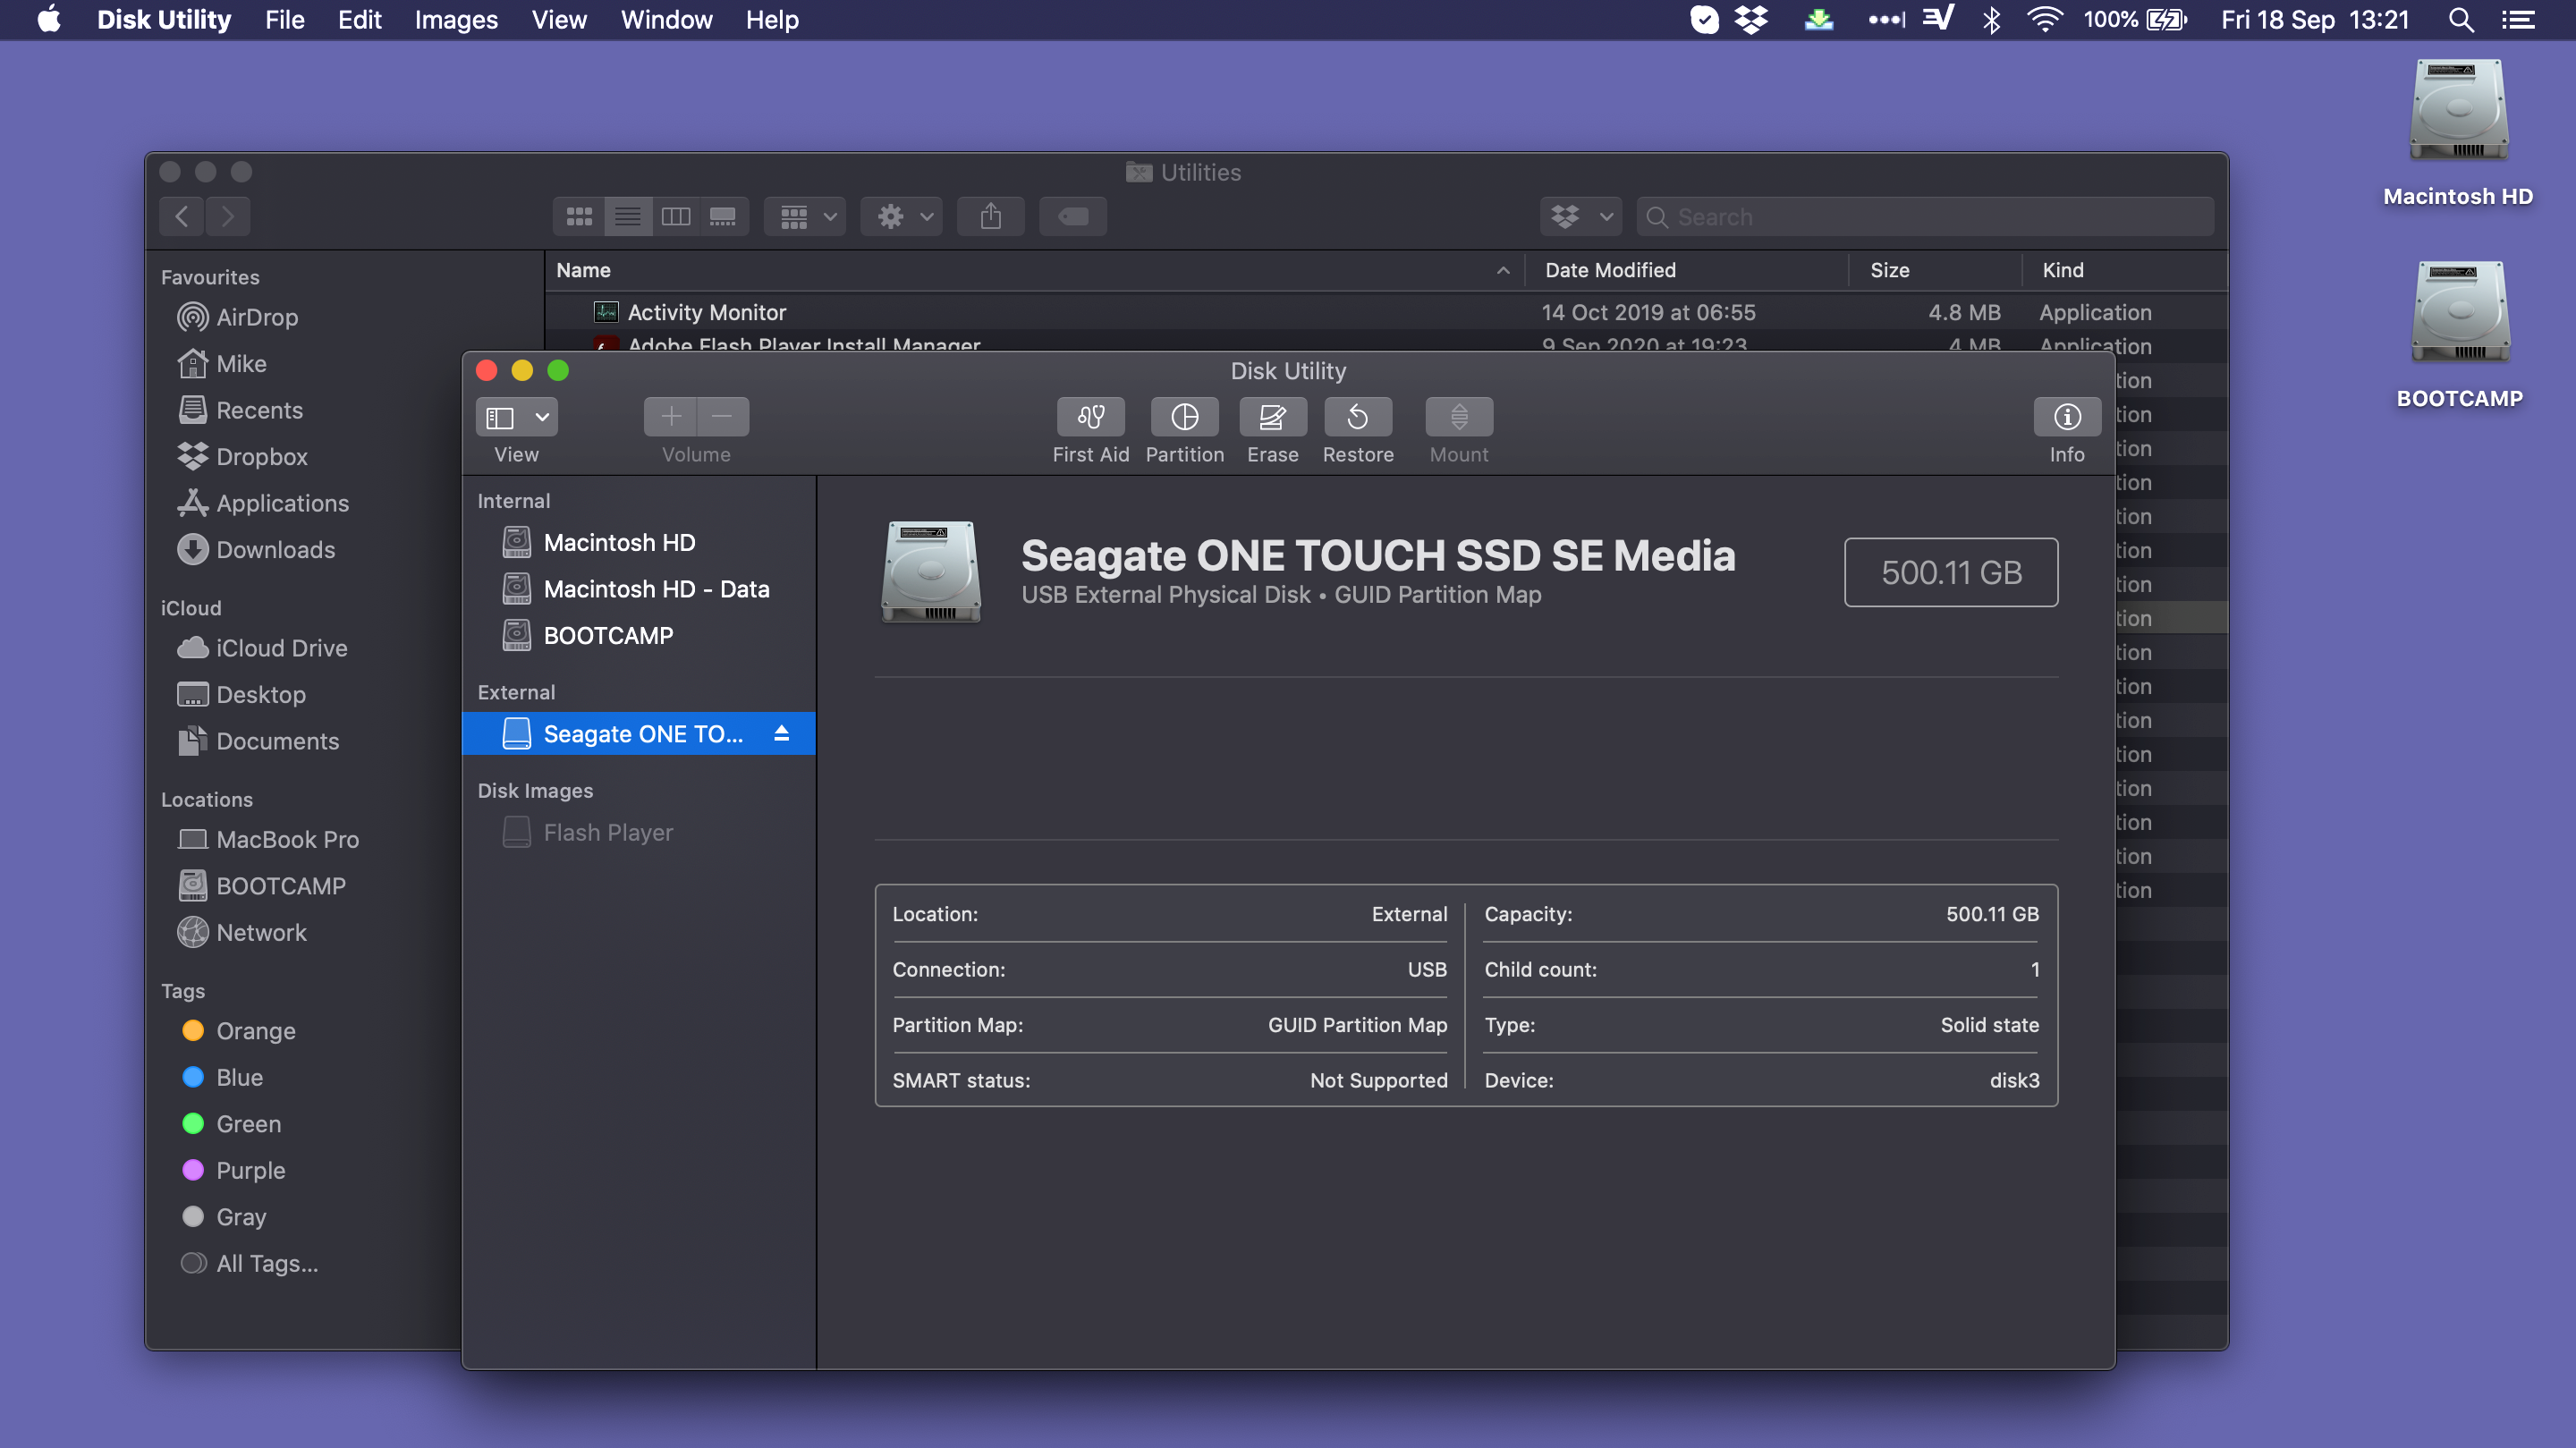Open the File menu

pyautogui.click(x=284, y=20)
